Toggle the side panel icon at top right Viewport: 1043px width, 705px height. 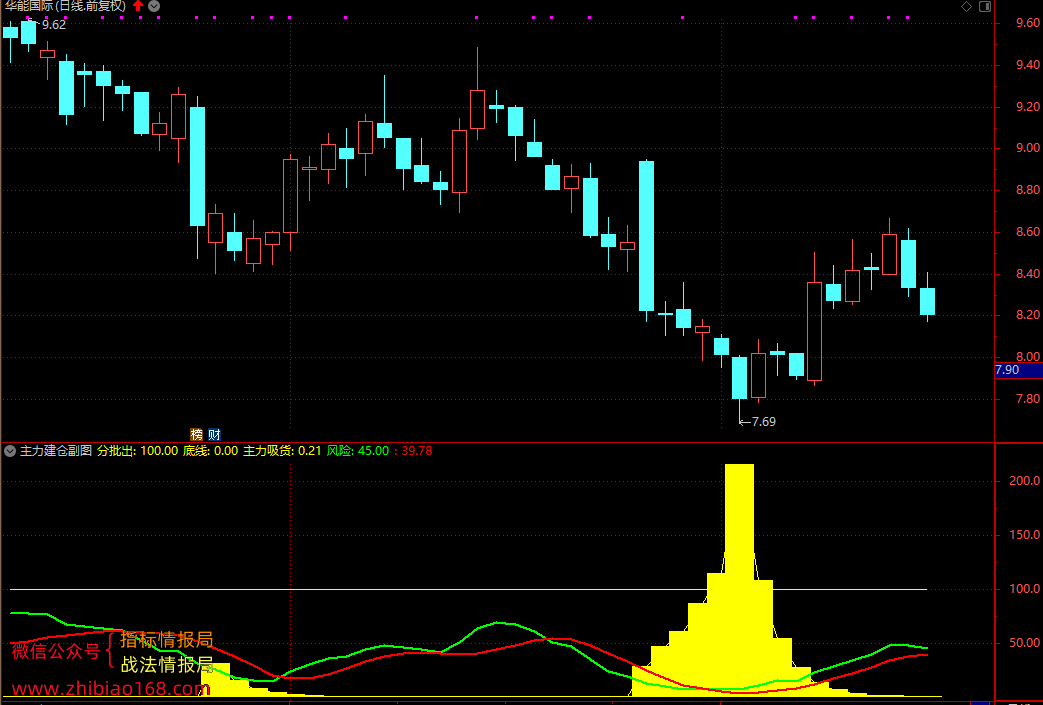click(984, 7)
